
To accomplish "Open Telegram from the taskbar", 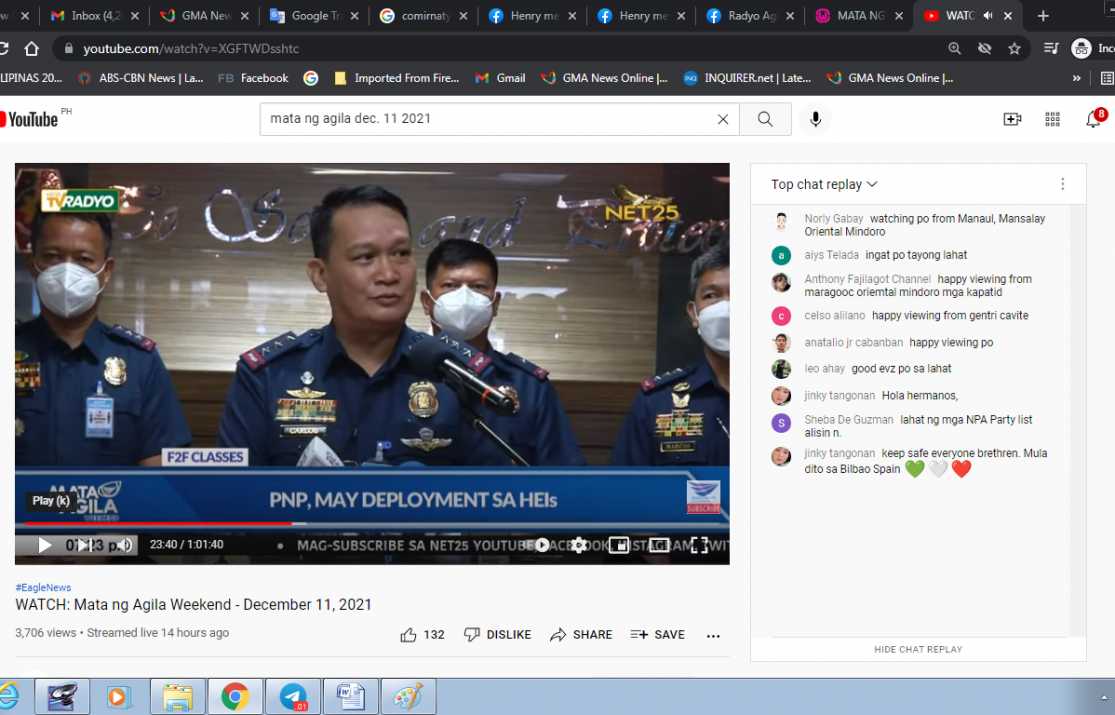I will [x=293, y=696].
